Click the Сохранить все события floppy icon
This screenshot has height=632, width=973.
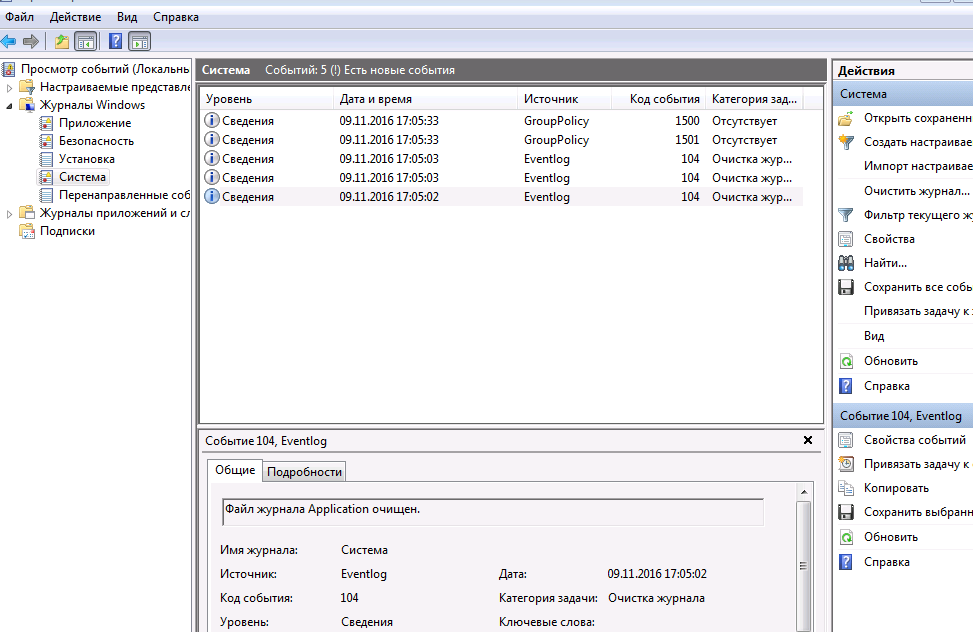coord(846,287)
